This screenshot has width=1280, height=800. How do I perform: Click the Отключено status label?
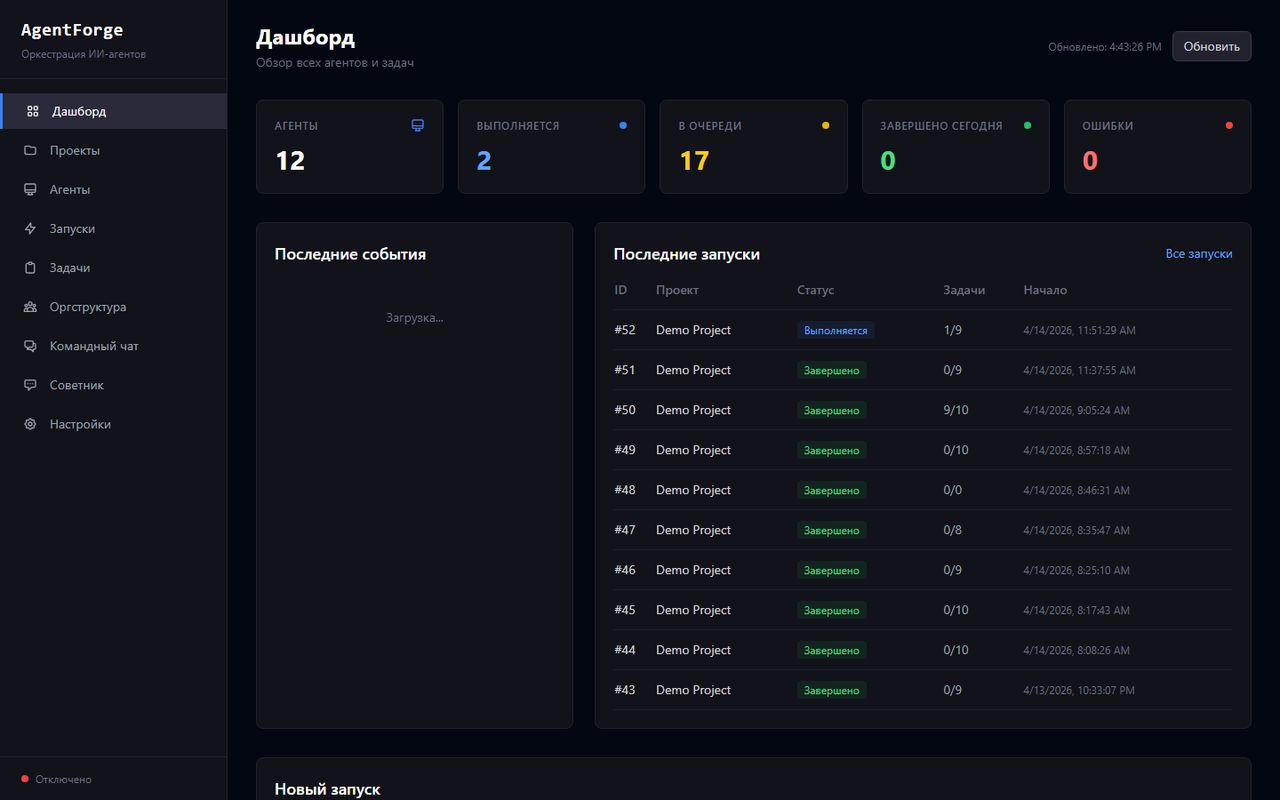click(63, 779)
